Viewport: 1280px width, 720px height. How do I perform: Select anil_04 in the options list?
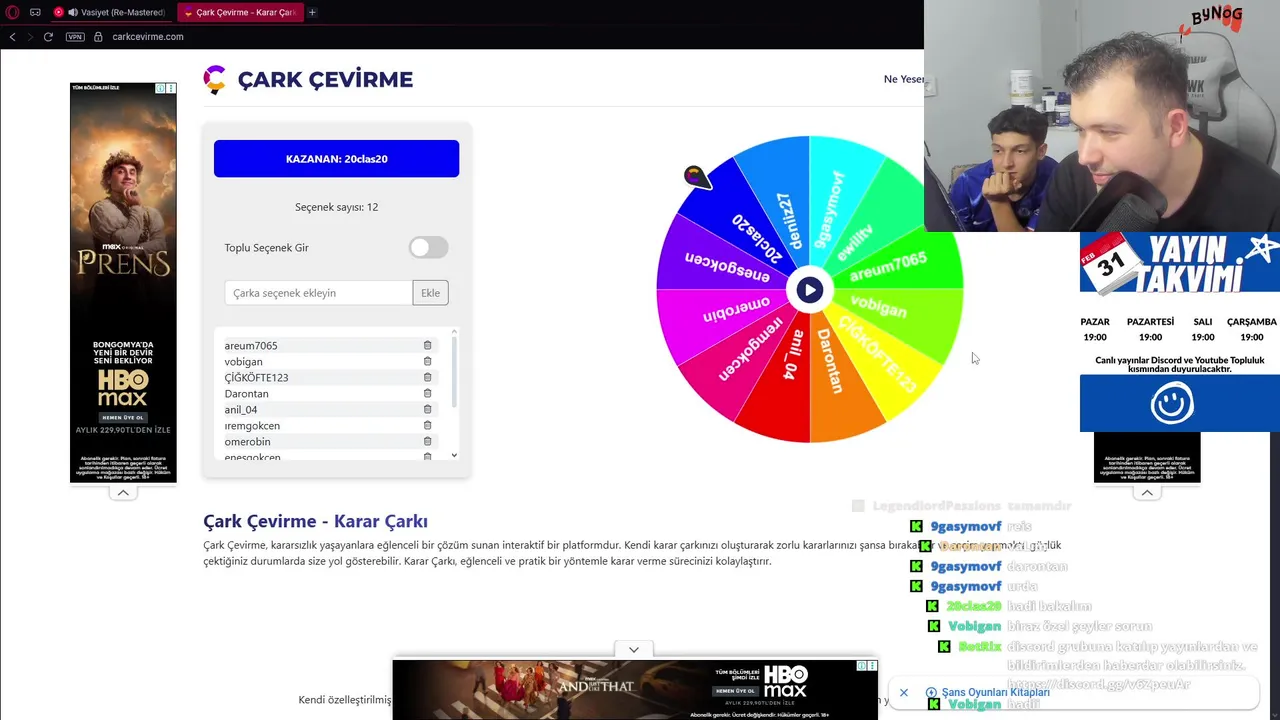[241, 410]
